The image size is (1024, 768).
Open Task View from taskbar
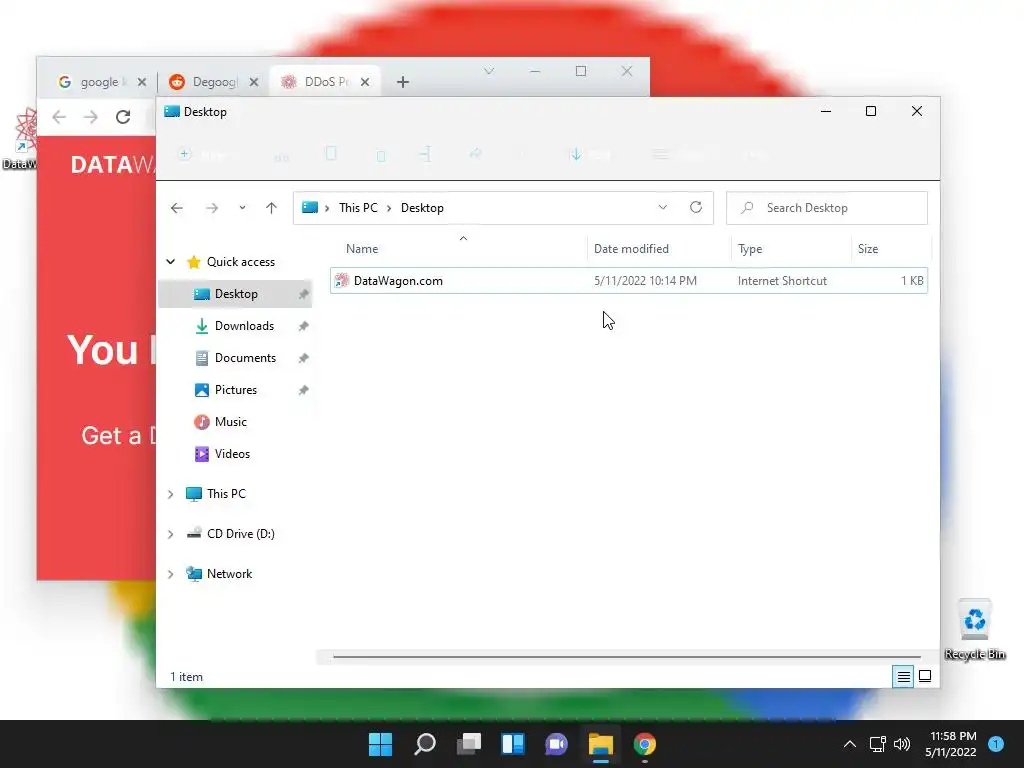(469, 744)
